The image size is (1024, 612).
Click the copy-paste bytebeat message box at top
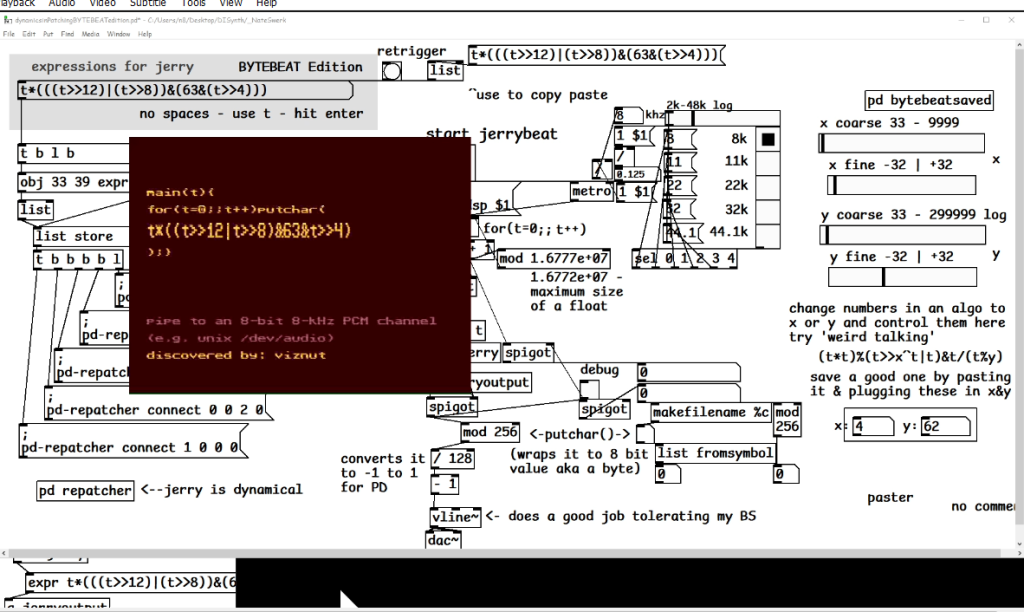click(x=596, y=55)
